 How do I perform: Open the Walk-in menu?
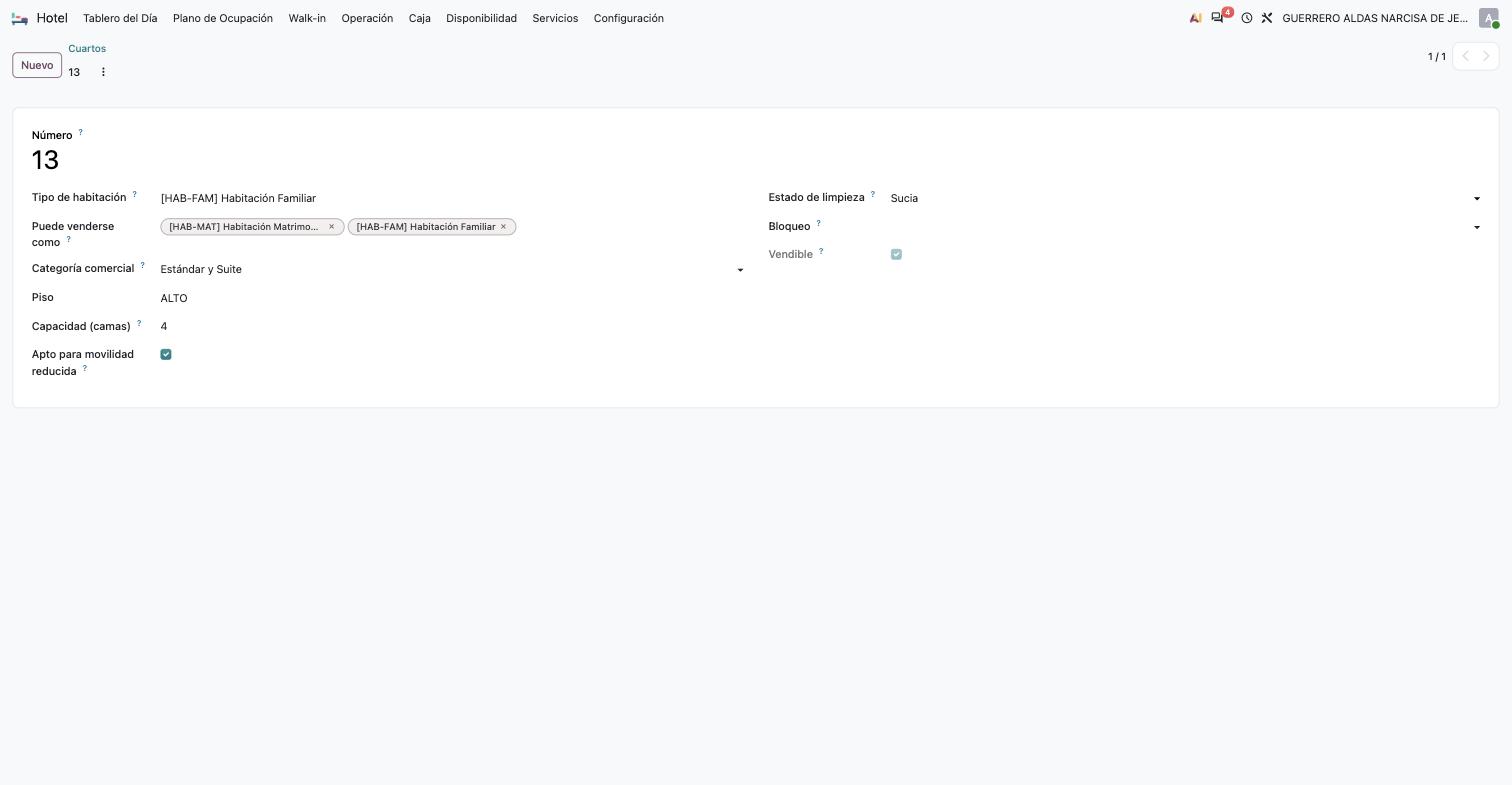pyautogui.click(x=307, y=18)
